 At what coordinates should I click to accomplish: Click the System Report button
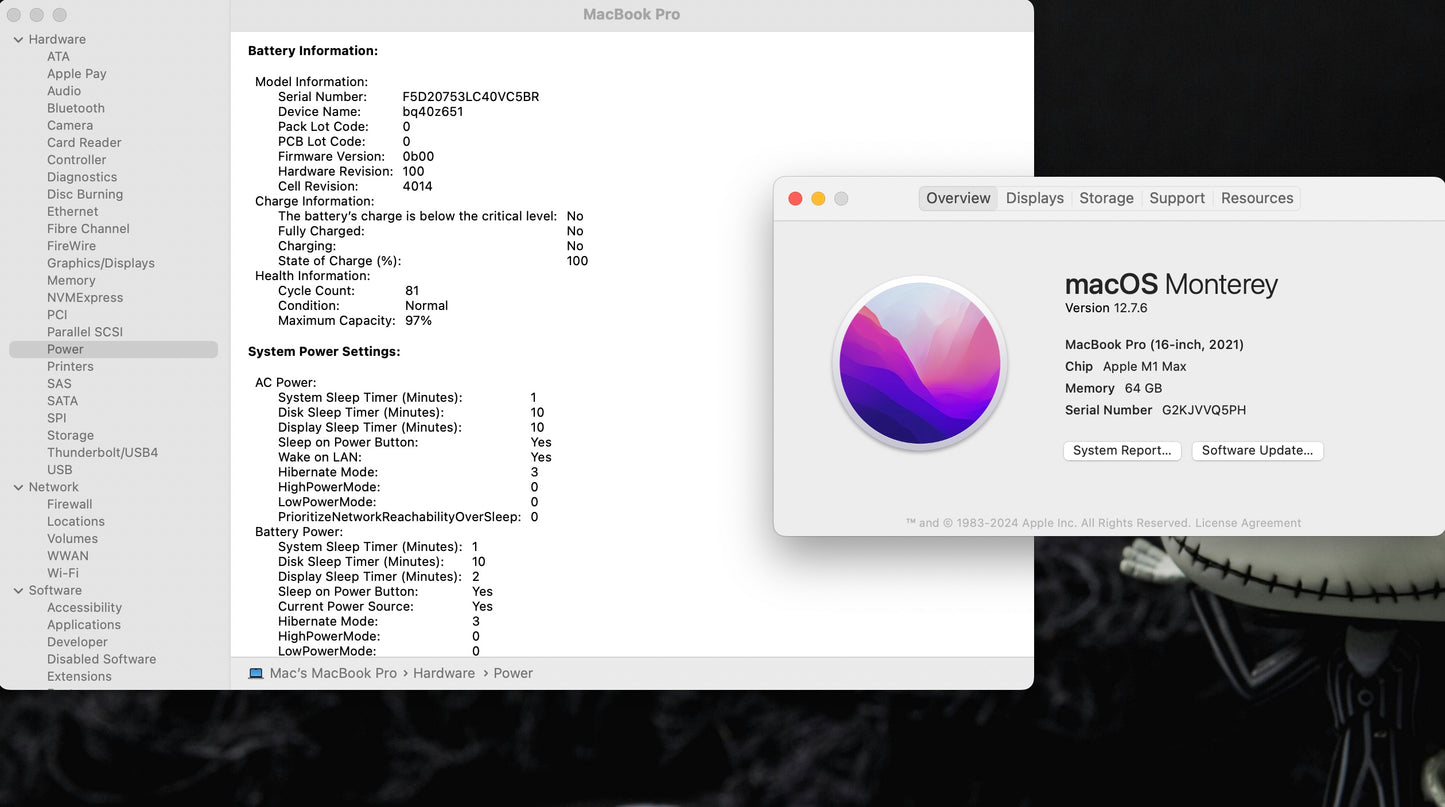tap(1122, 451)
